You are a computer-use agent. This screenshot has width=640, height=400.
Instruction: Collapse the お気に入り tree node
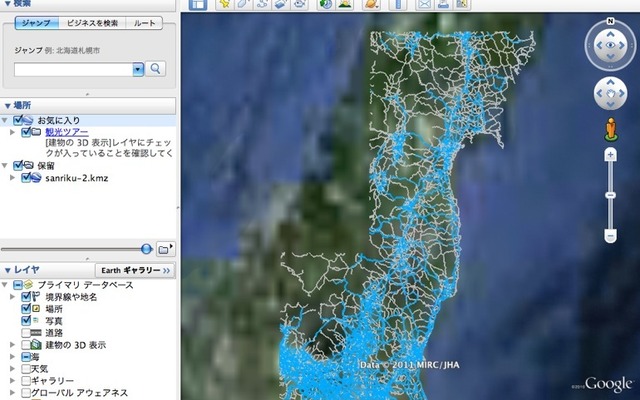point(5,120)
